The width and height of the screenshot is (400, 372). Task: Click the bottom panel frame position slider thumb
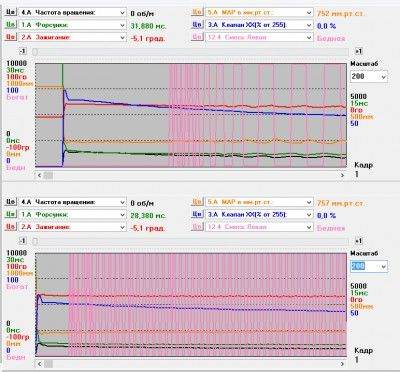tap(35, 241)
